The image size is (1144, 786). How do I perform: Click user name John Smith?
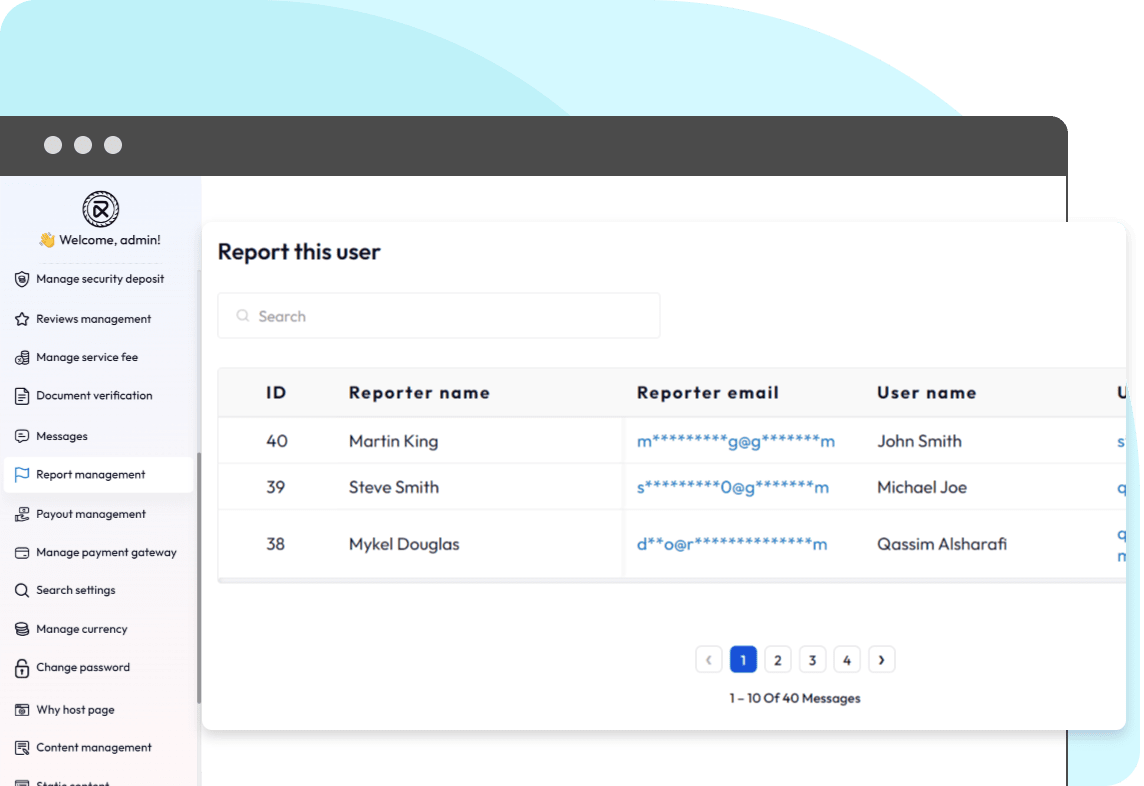coord(919,442)
